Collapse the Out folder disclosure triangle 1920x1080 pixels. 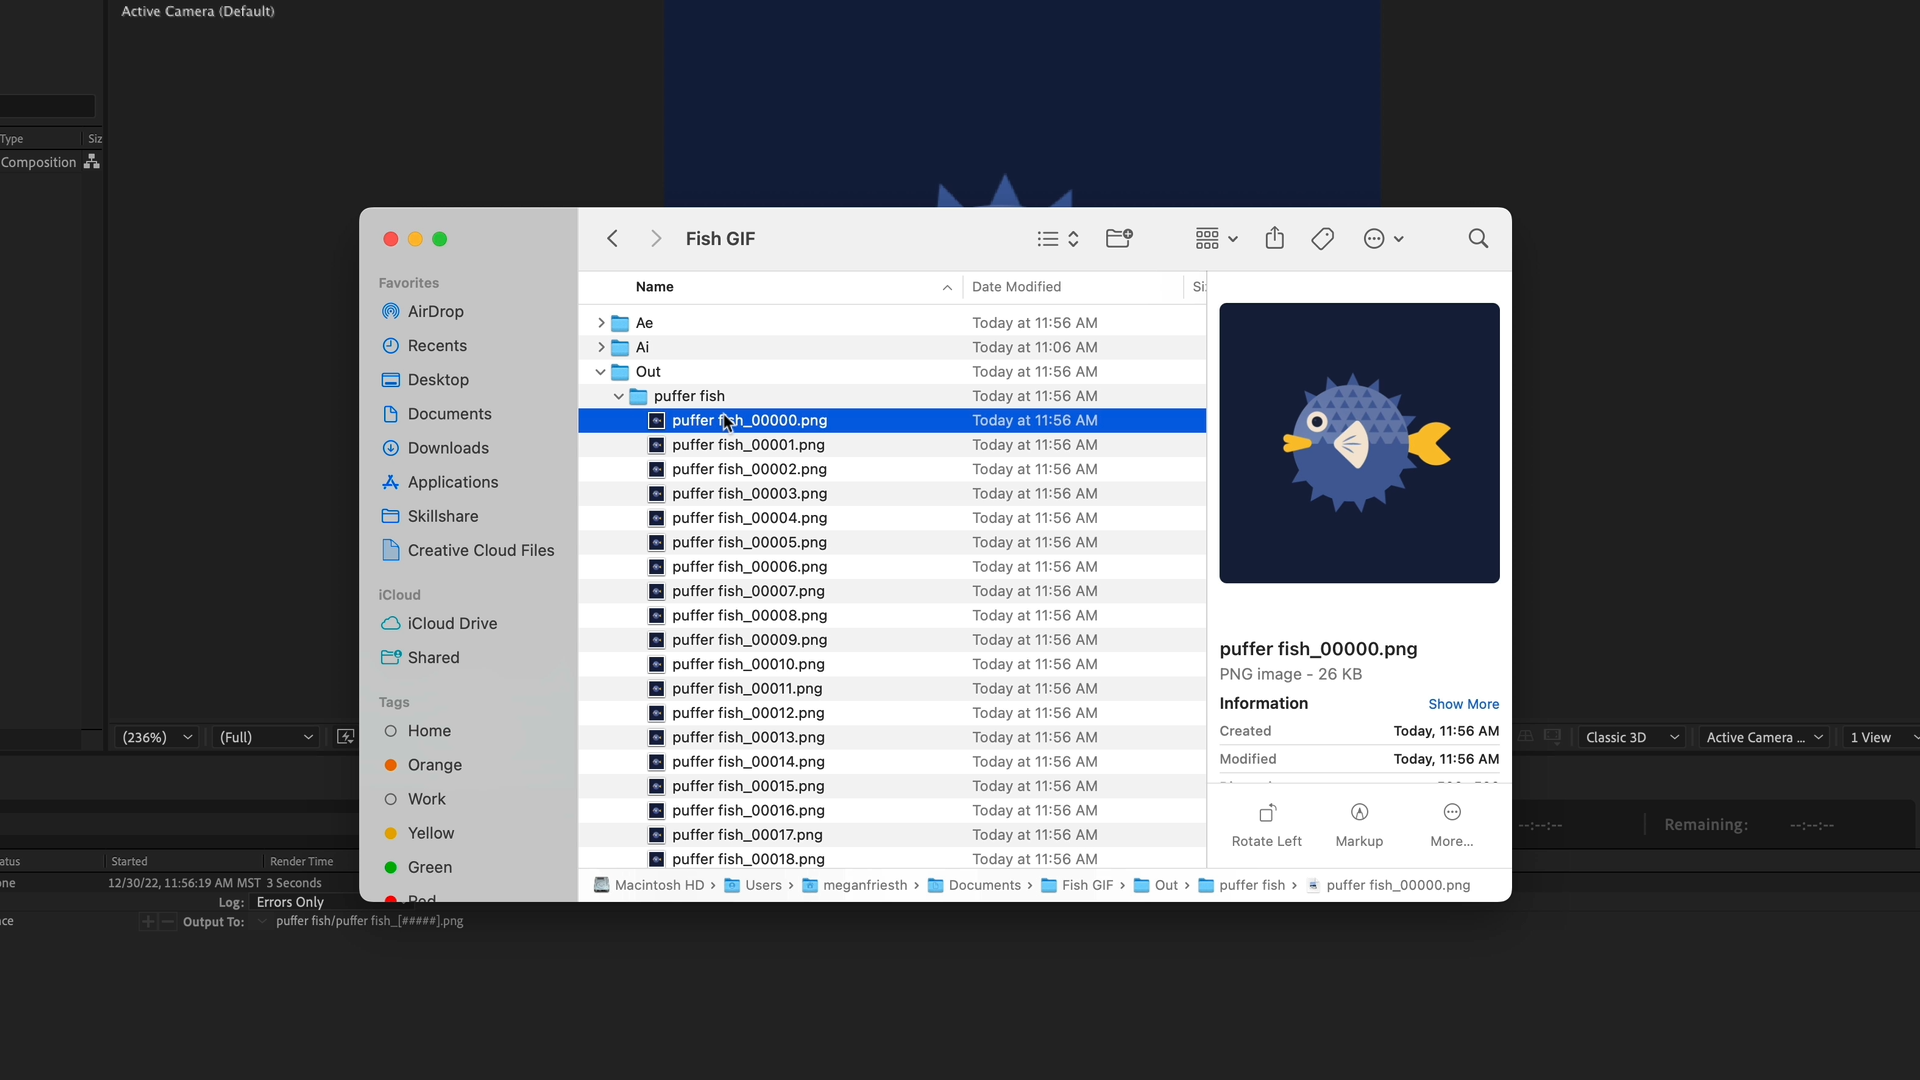click(x=600, y=372)
